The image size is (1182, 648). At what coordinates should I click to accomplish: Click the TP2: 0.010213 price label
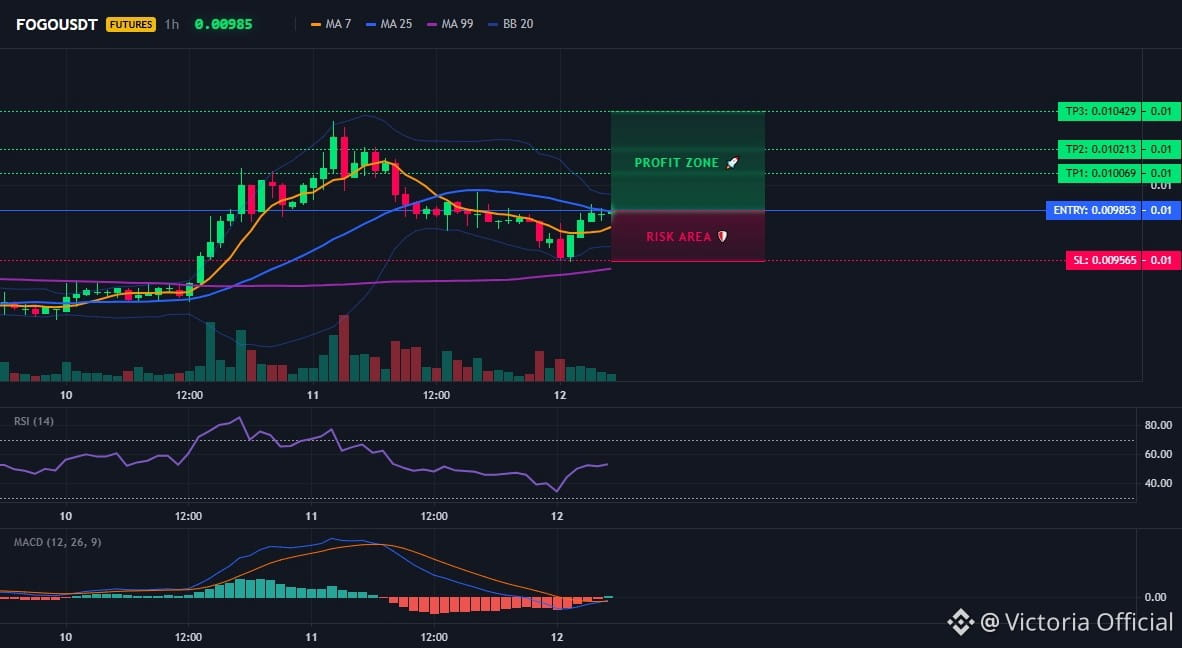[x=1100, y=149]
